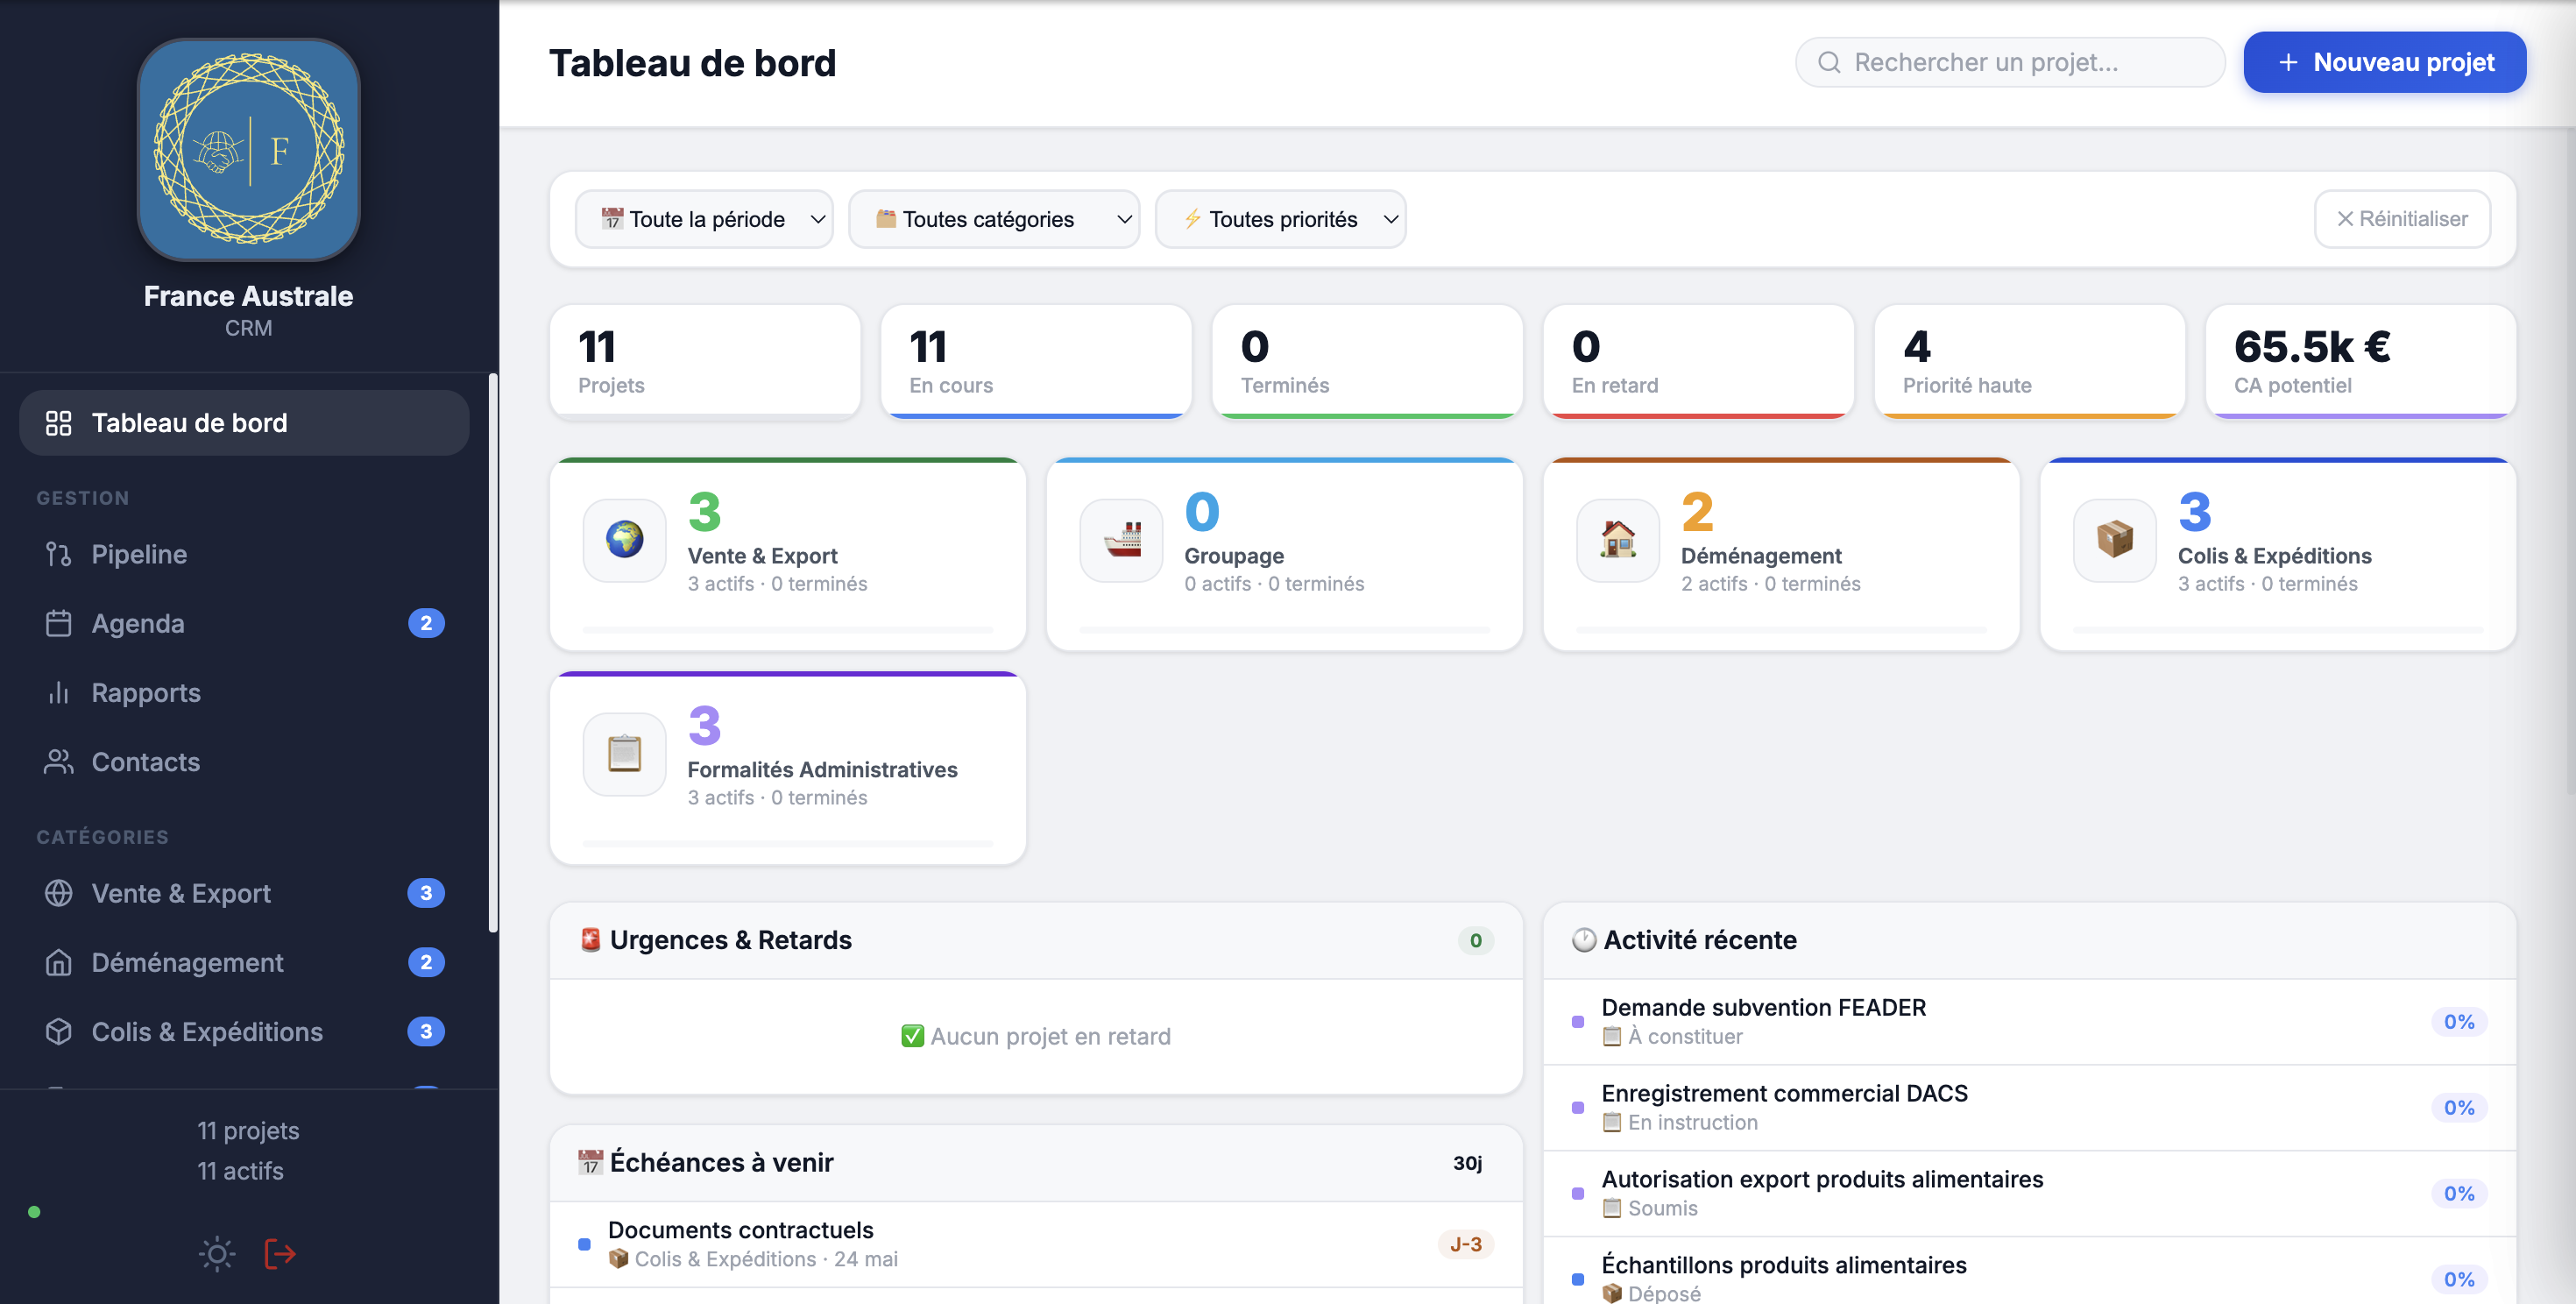Select Déménagement category in sidebar
The height and width of the screenshot is (1304, 2576).
244,962
